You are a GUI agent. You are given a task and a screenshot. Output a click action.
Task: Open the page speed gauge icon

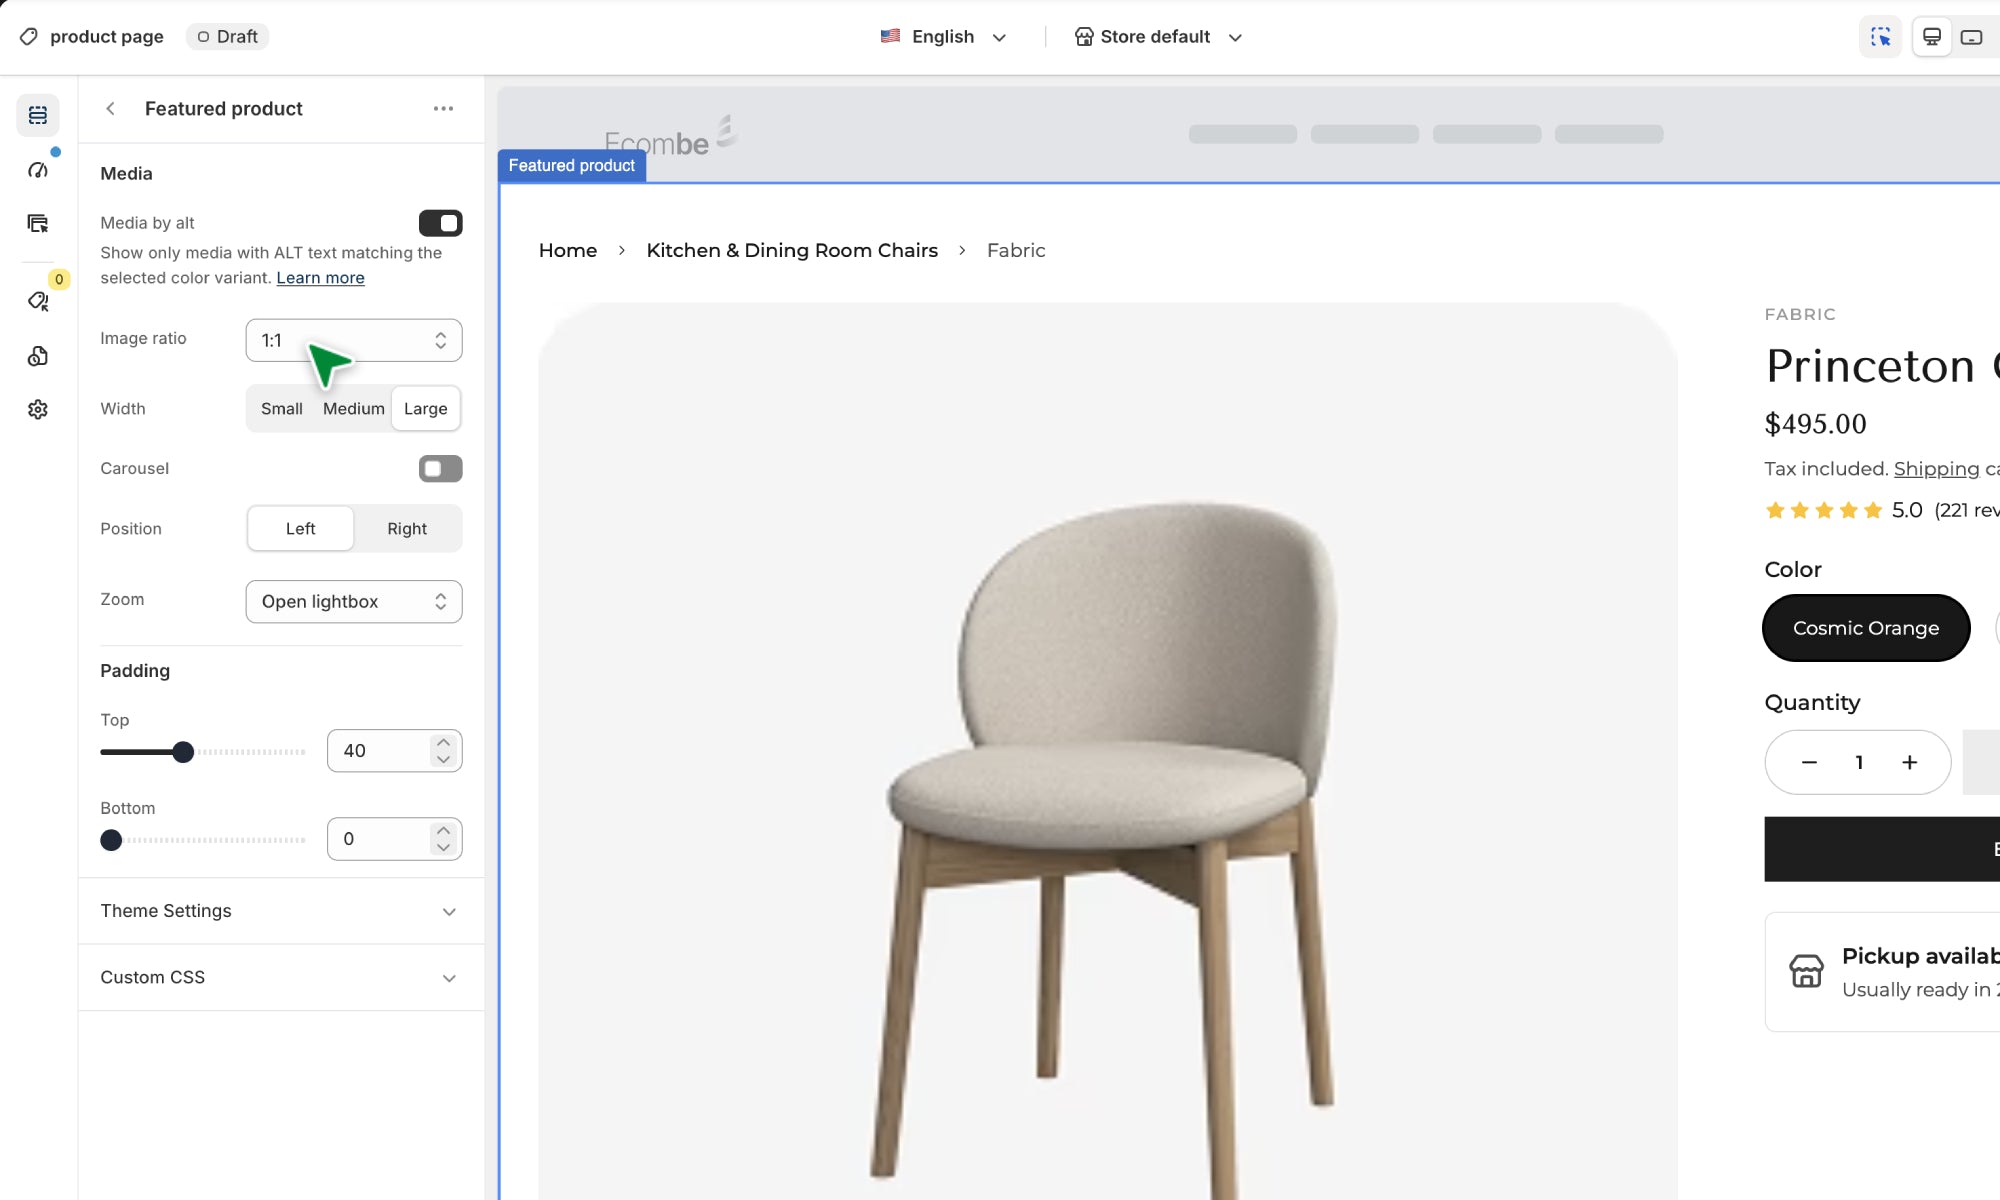pyautogui.click(x=38, y=170)
